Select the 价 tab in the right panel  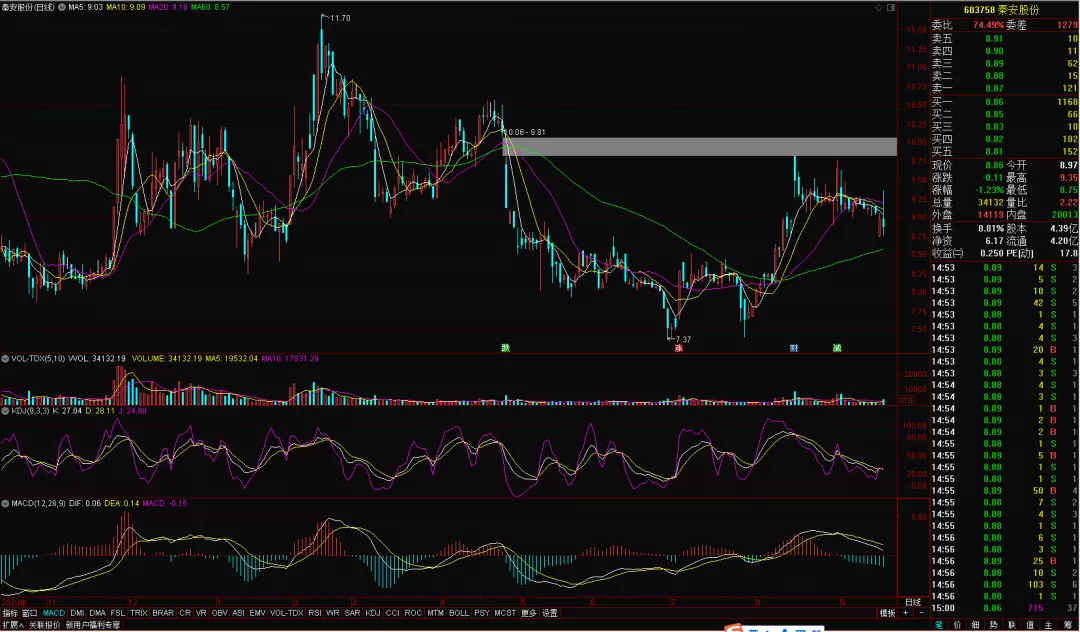click(x=957, y=625)
